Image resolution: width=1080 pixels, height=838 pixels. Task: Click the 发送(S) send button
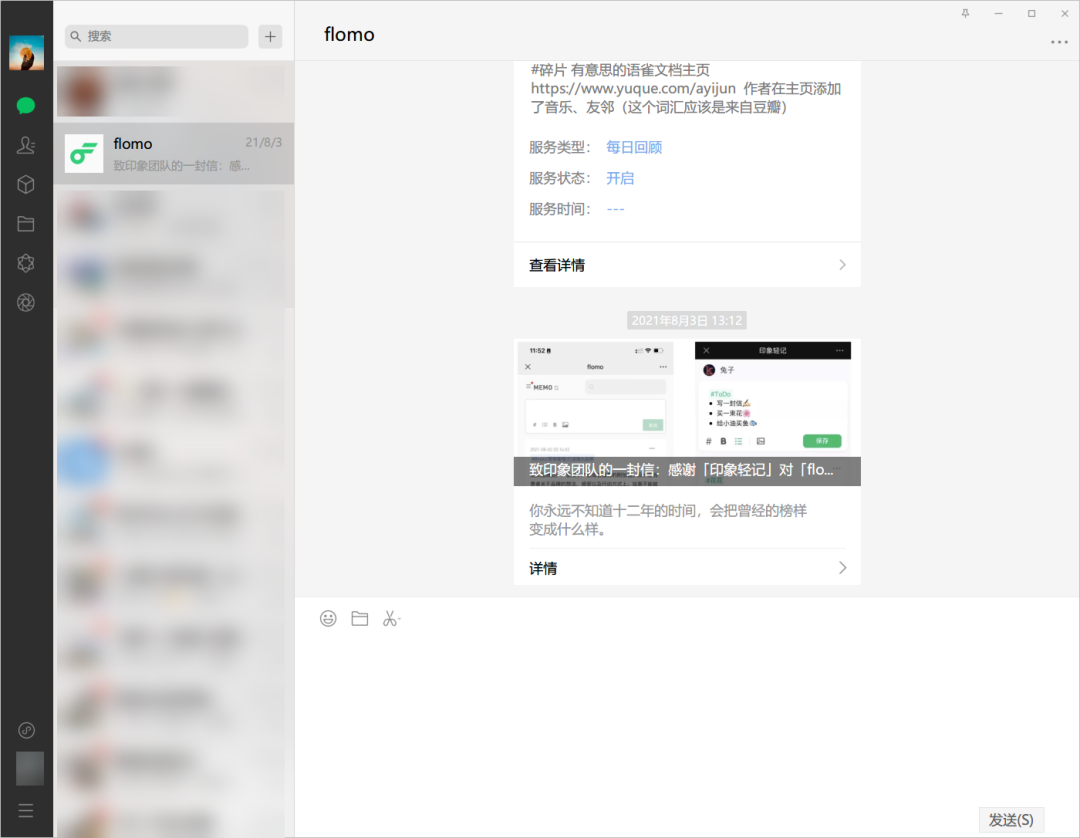[1011, 818]
